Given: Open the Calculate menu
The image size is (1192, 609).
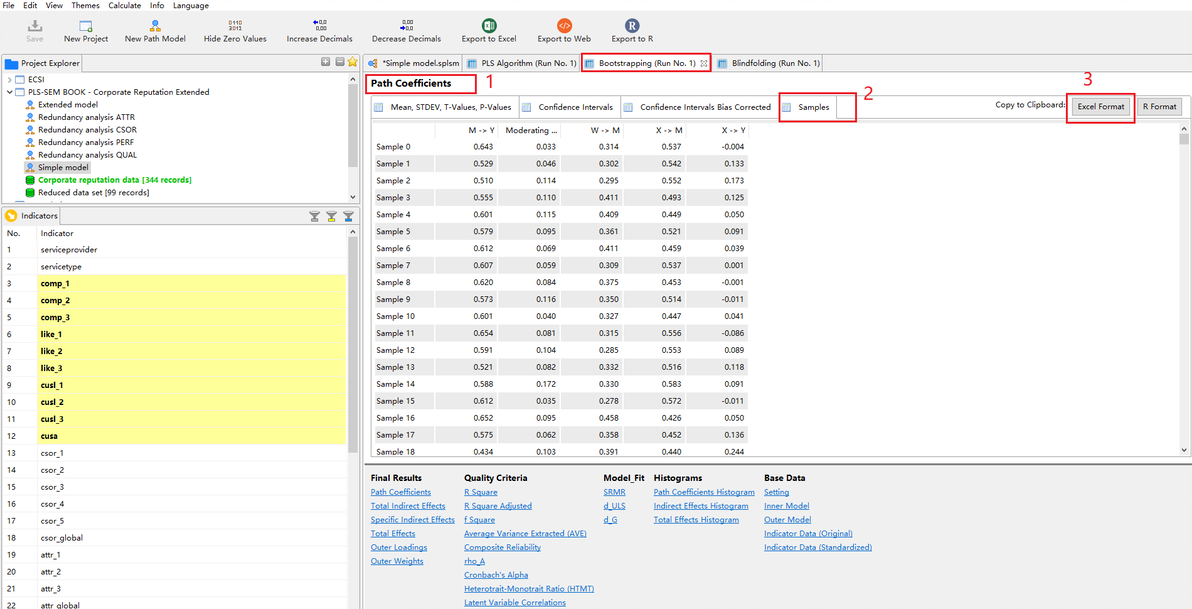Looking at the screenshot, I should pyautogui.click(x=124, y=6).
